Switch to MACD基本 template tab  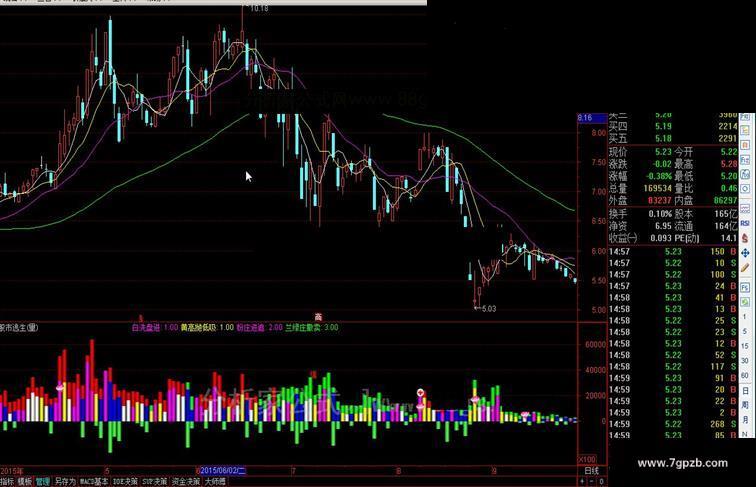pyautogui.click(x=94, y=482)
